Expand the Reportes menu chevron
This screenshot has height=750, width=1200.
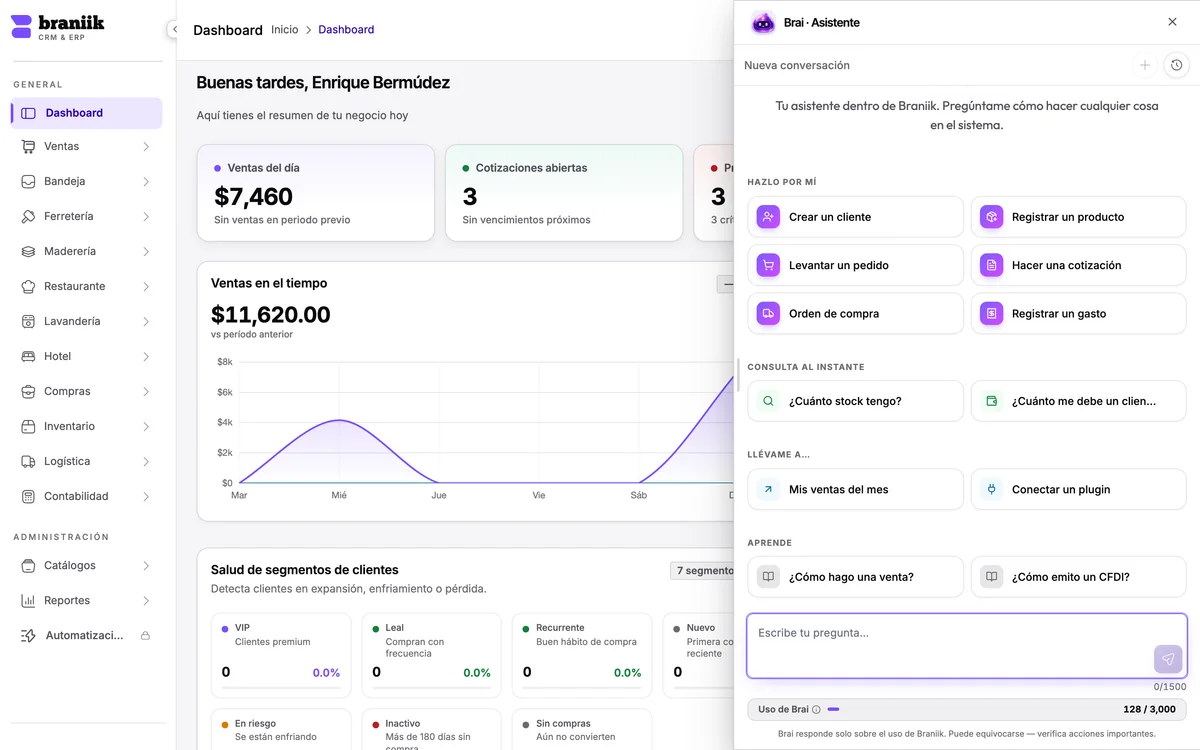[146, 600]
